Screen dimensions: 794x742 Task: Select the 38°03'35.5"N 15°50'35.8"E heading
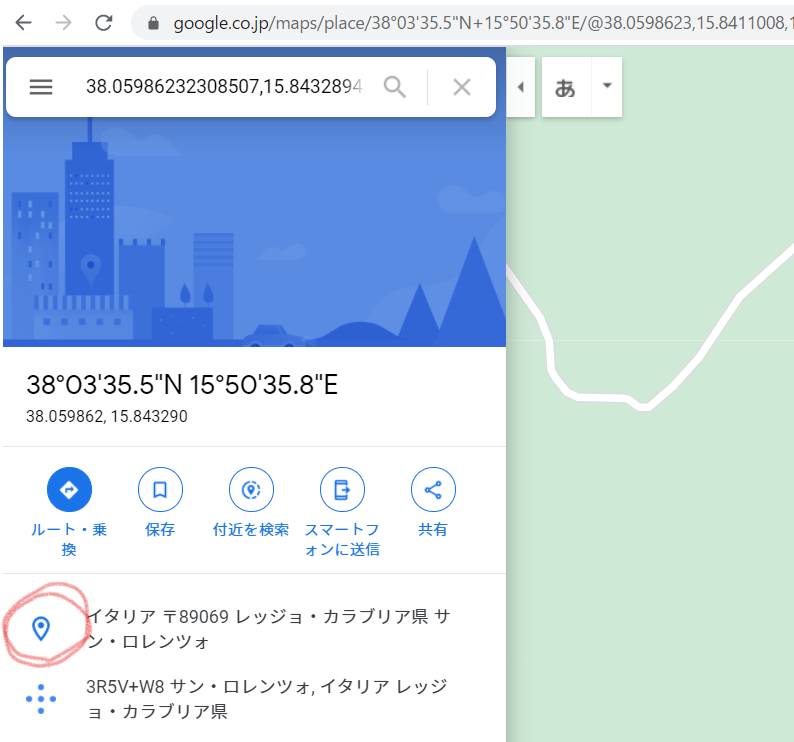point(182,385)
